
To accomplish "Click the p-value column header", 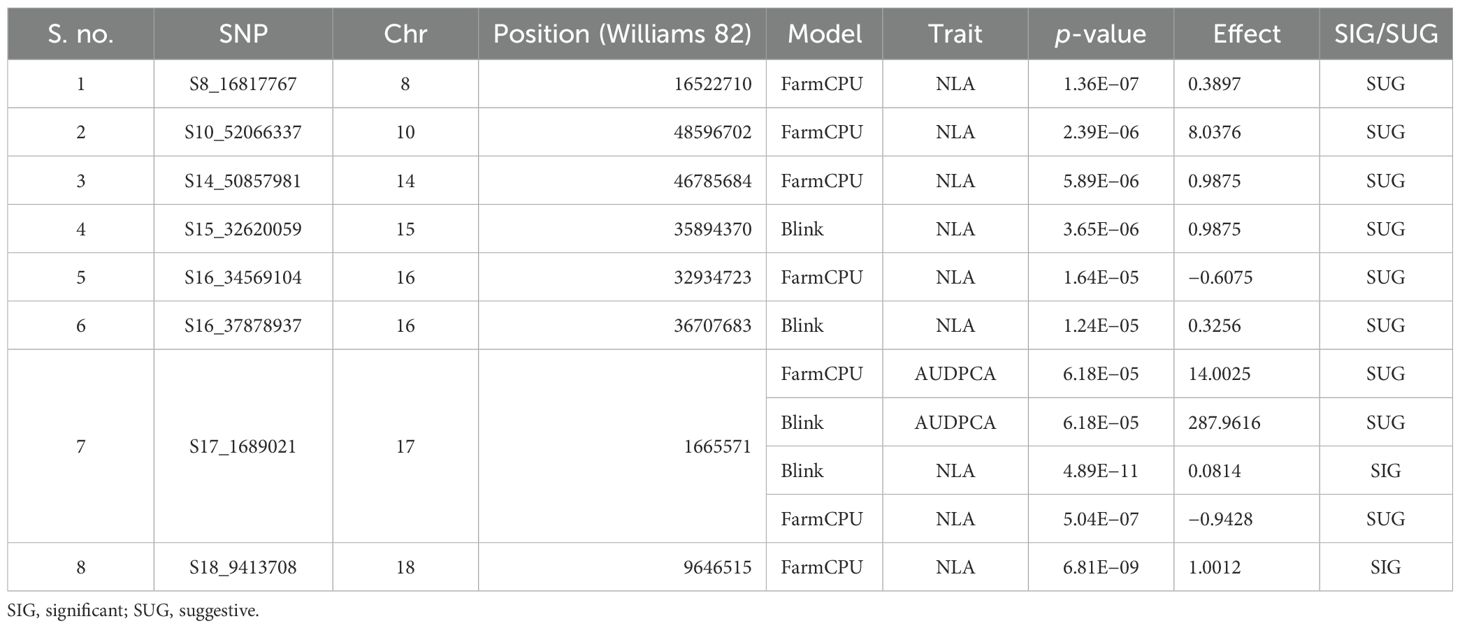I will [1101, 35].
